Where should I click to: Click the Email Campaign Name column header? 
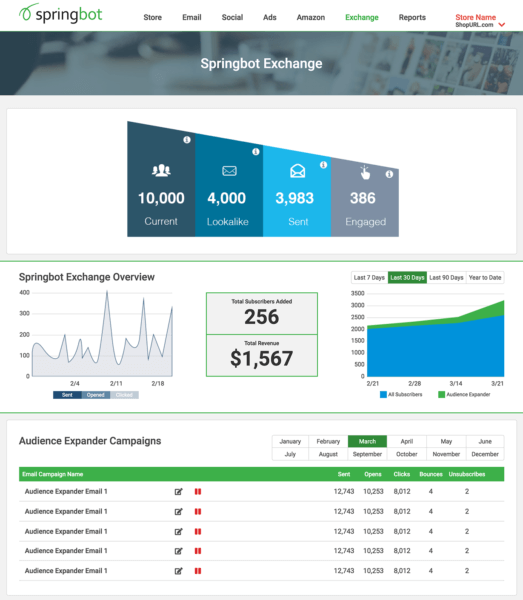click(x=52, y=474)
